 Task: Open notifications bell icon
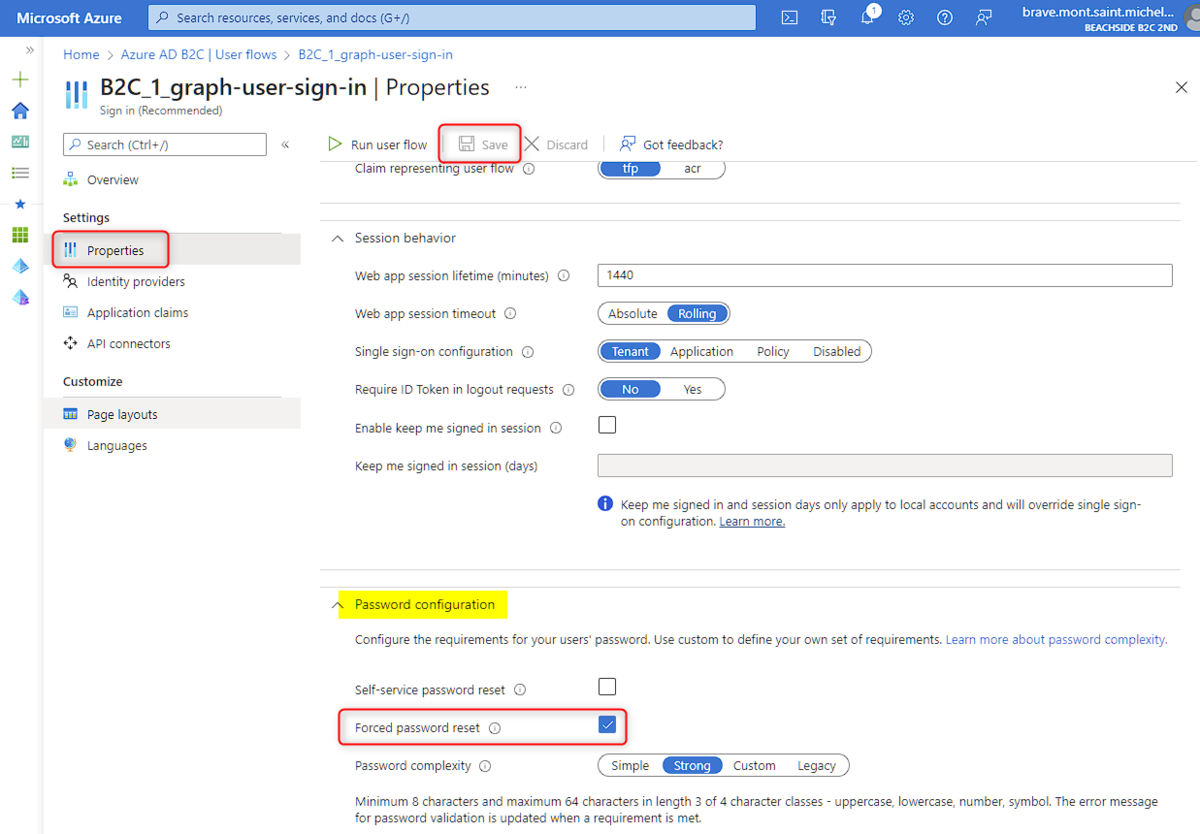868,17
